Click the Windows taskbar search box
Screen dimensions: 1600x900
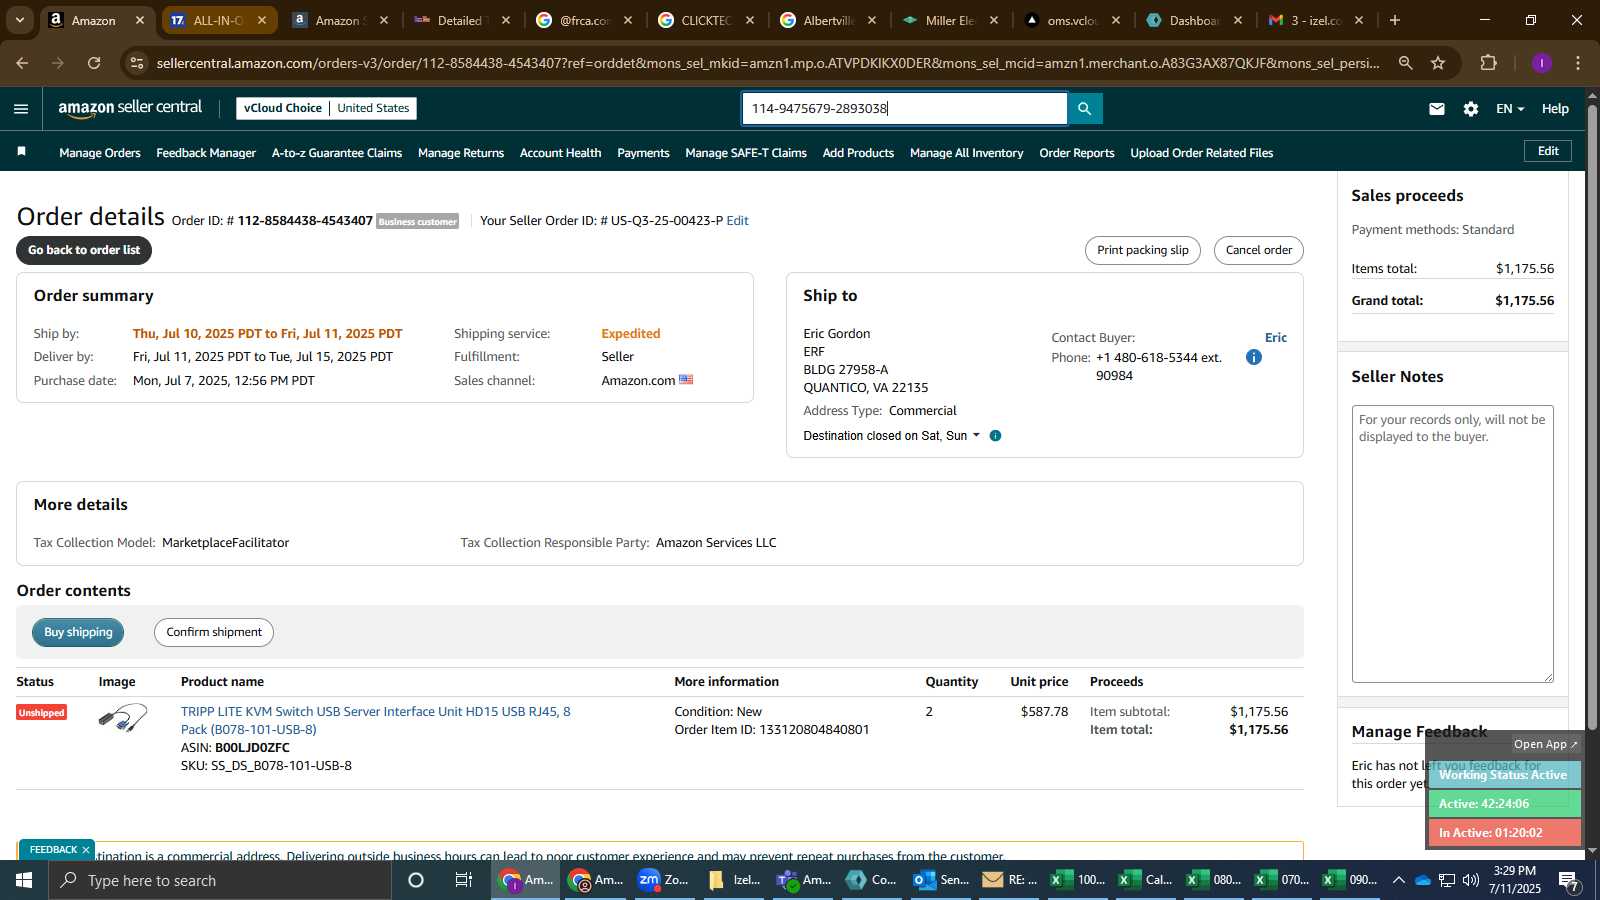click(x=220, y=880)
